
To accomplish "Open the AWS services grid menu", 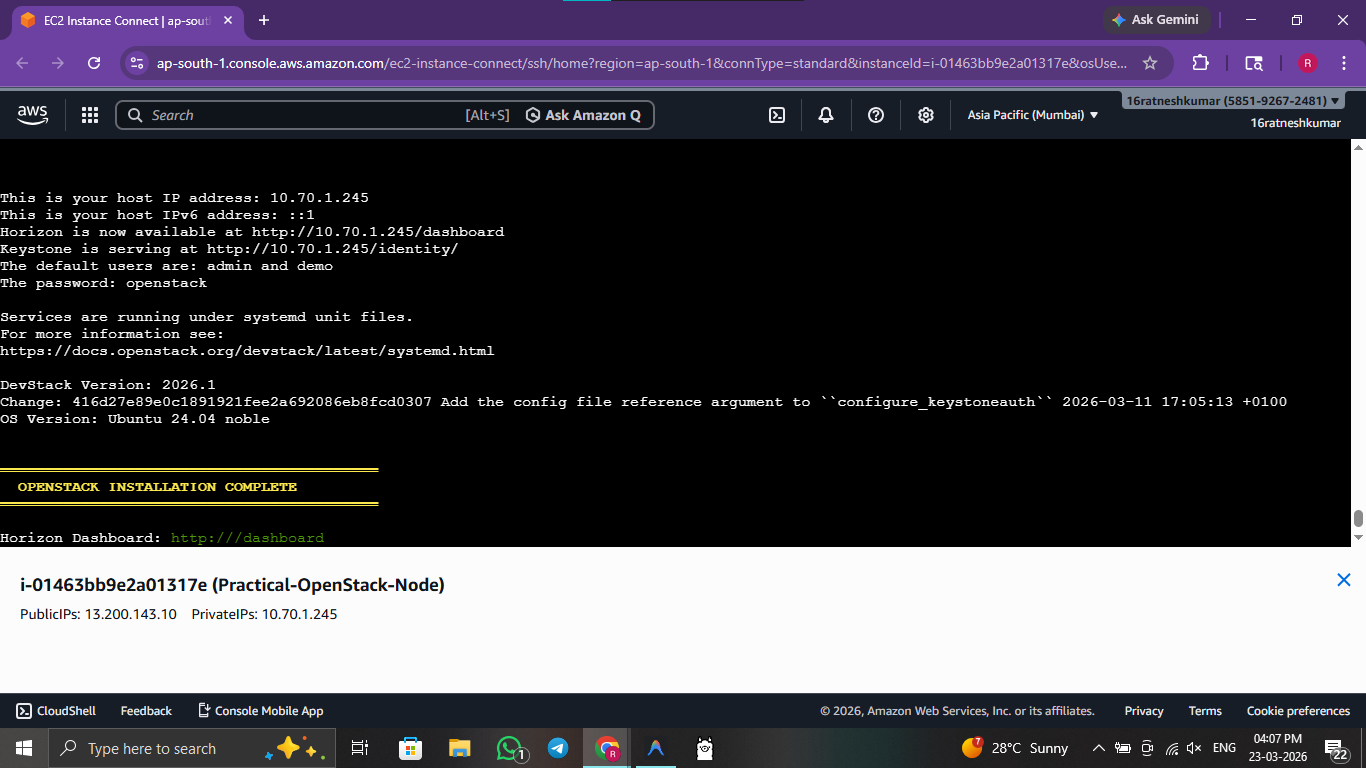I will pos(90,115).
